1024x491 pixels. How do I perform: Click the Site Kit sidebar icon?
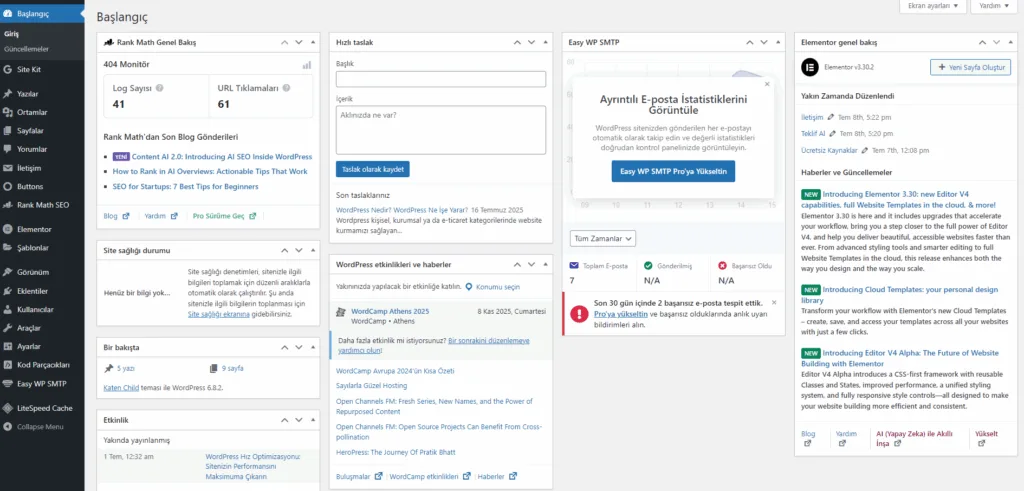(8, 70)
